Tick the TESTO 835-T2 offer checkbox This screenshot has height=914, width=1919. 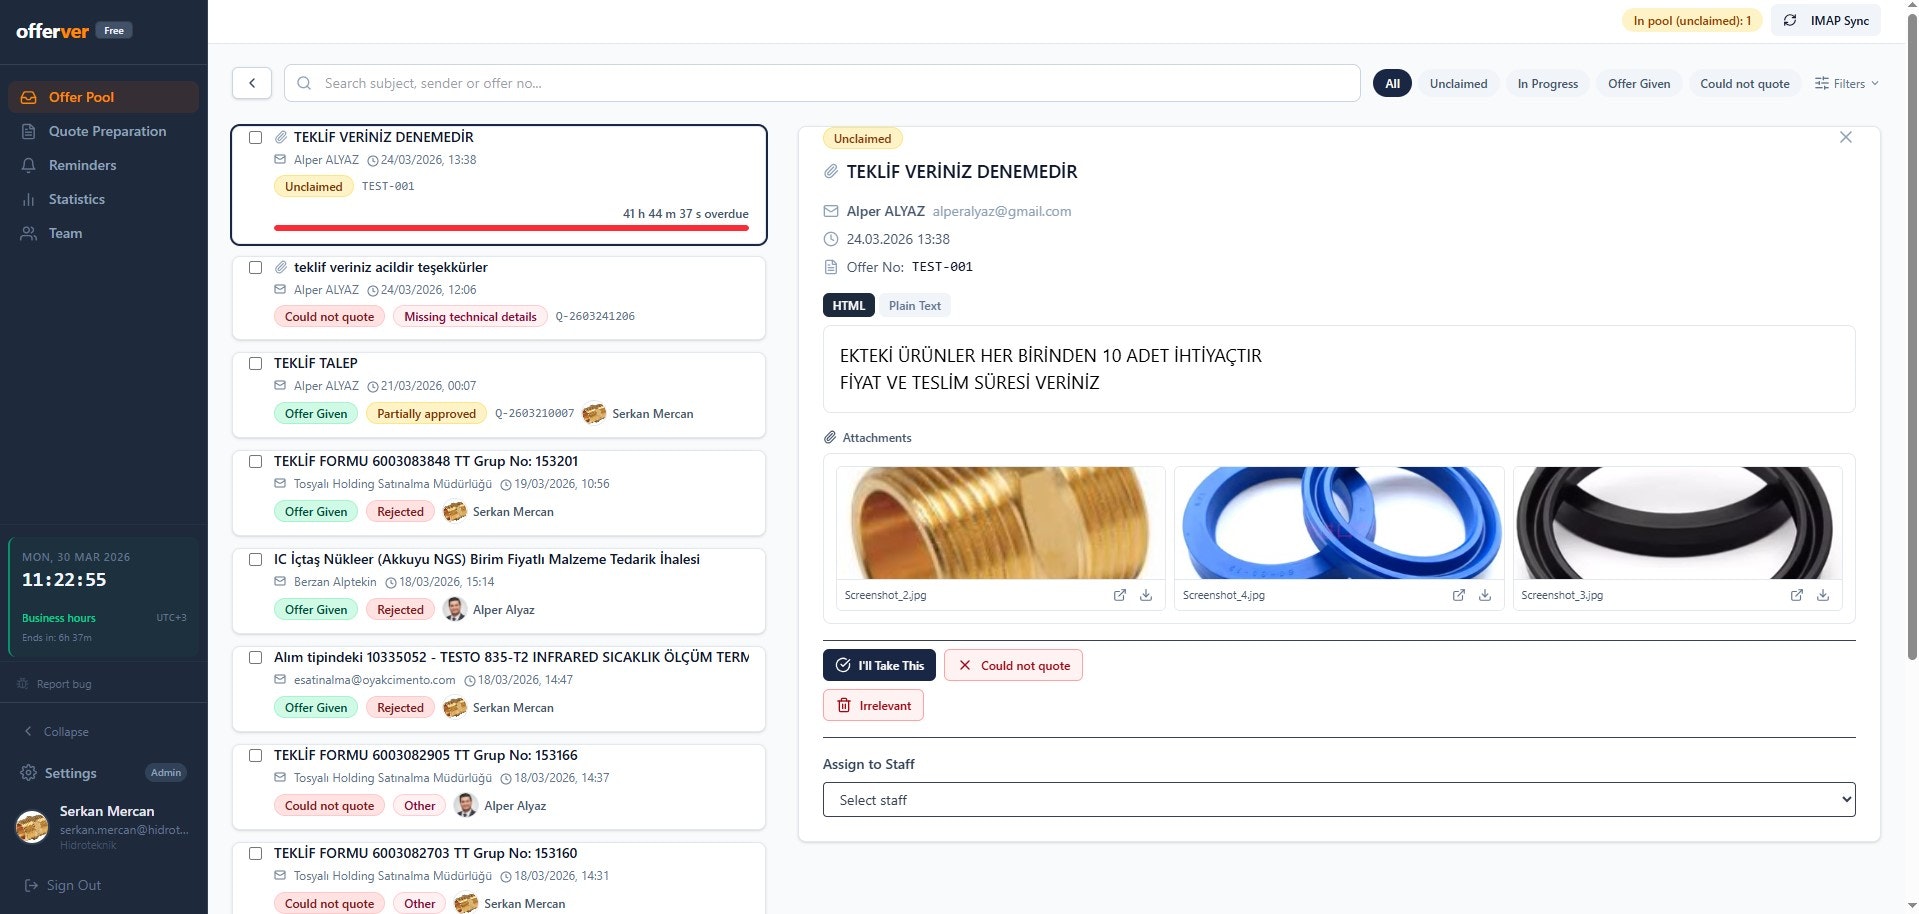coord(255,657)
